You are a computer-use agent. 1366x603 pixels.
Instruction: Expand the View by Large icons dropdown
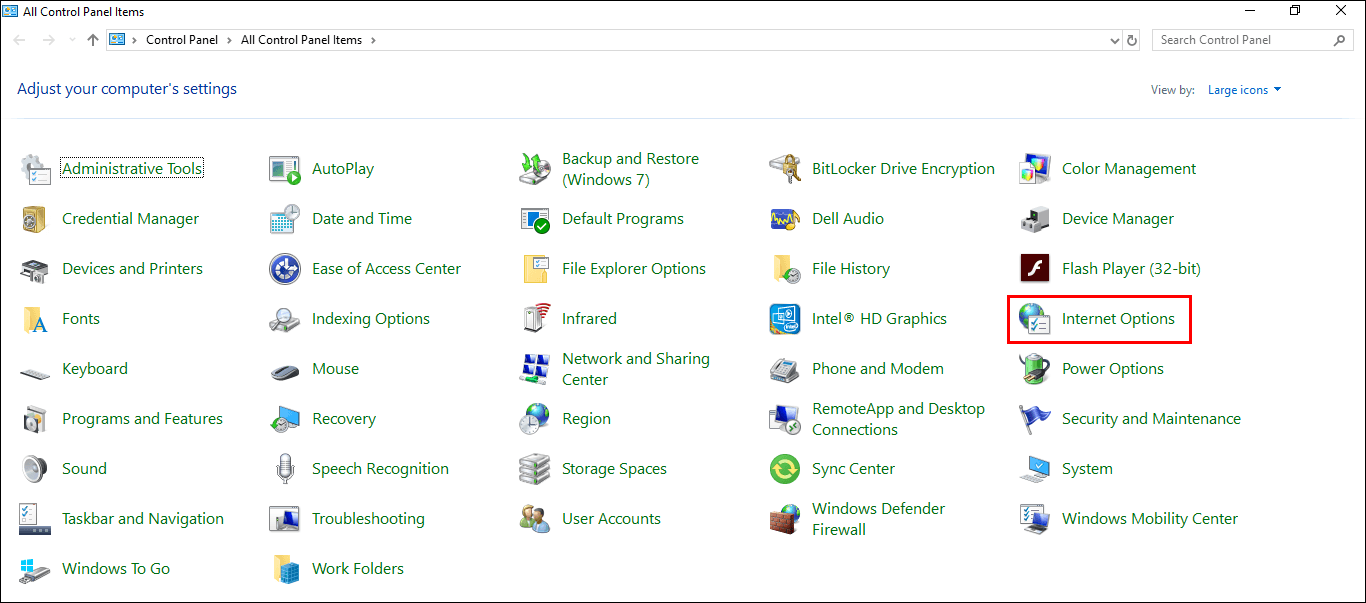point(1244,90)
